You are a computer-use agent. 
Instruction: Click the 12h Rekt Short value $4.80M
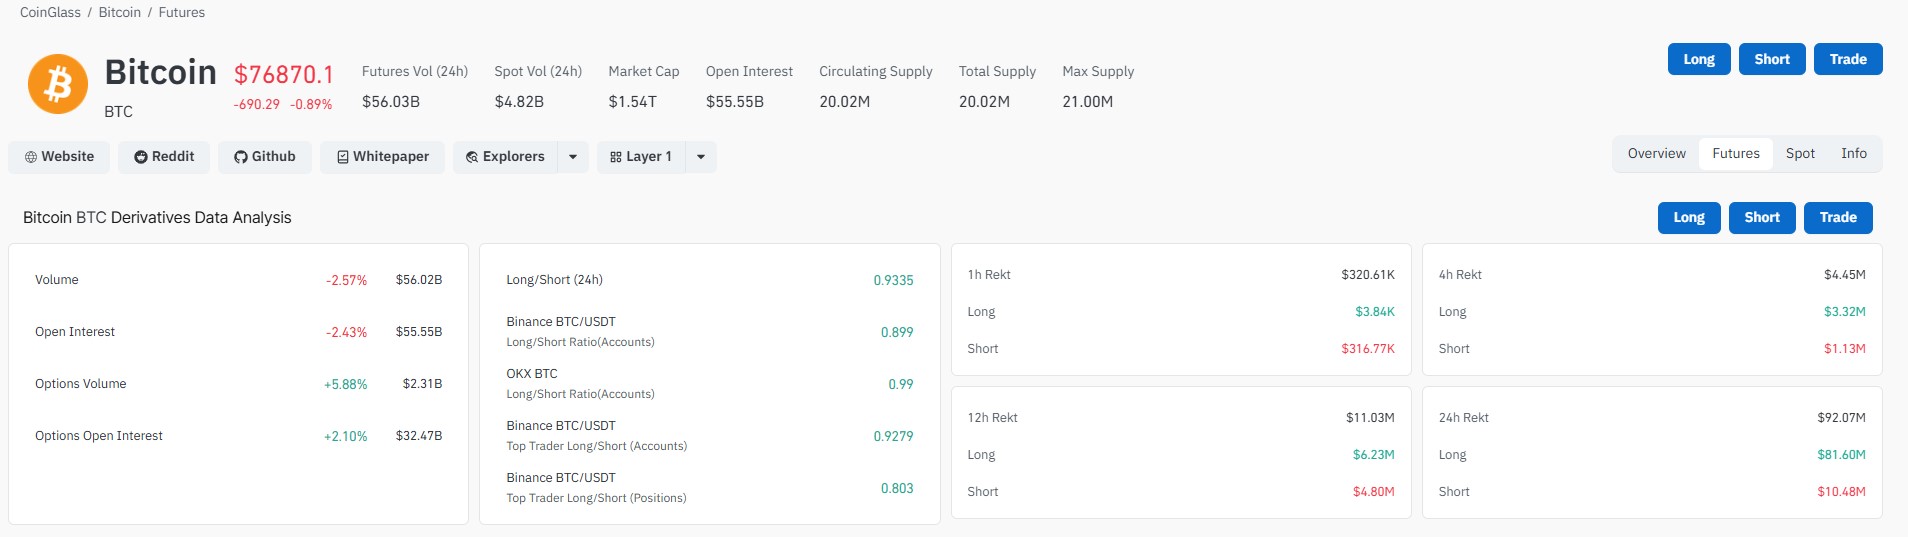1374,491
